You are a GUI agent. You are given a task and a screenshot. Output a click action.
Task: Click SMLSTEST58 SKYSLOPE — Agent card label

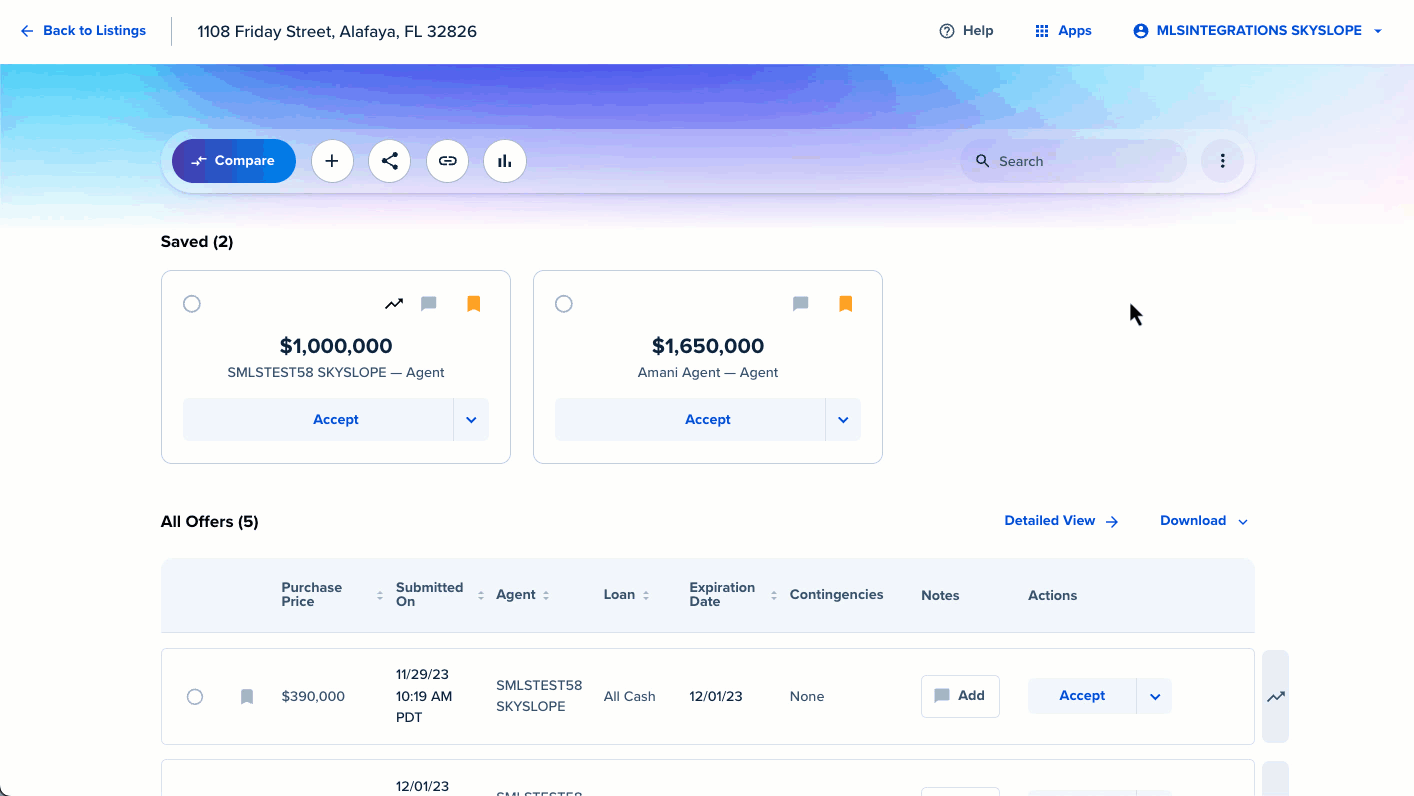coord(336,373)
